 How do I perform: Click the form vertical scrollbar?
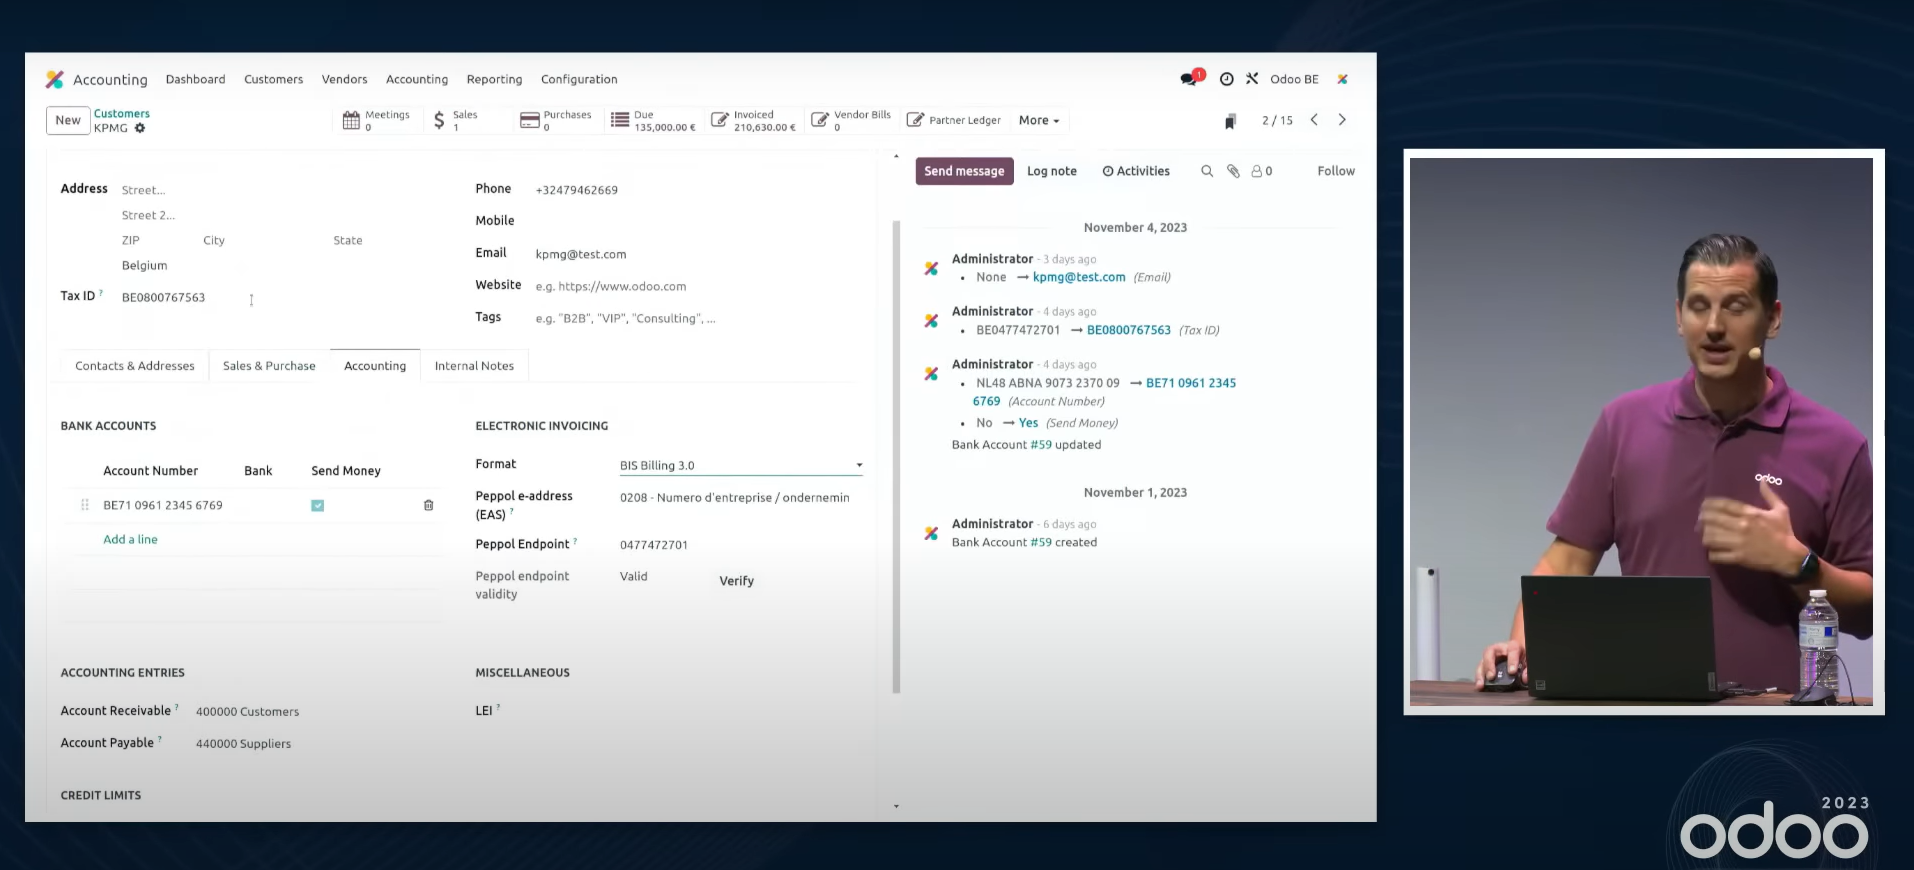click(896, 456)
